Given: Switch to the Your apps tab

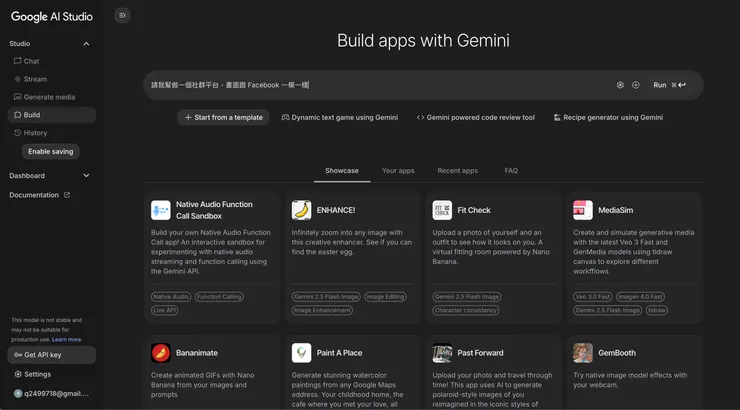Looking at the screenshot, I should [398, 171].
